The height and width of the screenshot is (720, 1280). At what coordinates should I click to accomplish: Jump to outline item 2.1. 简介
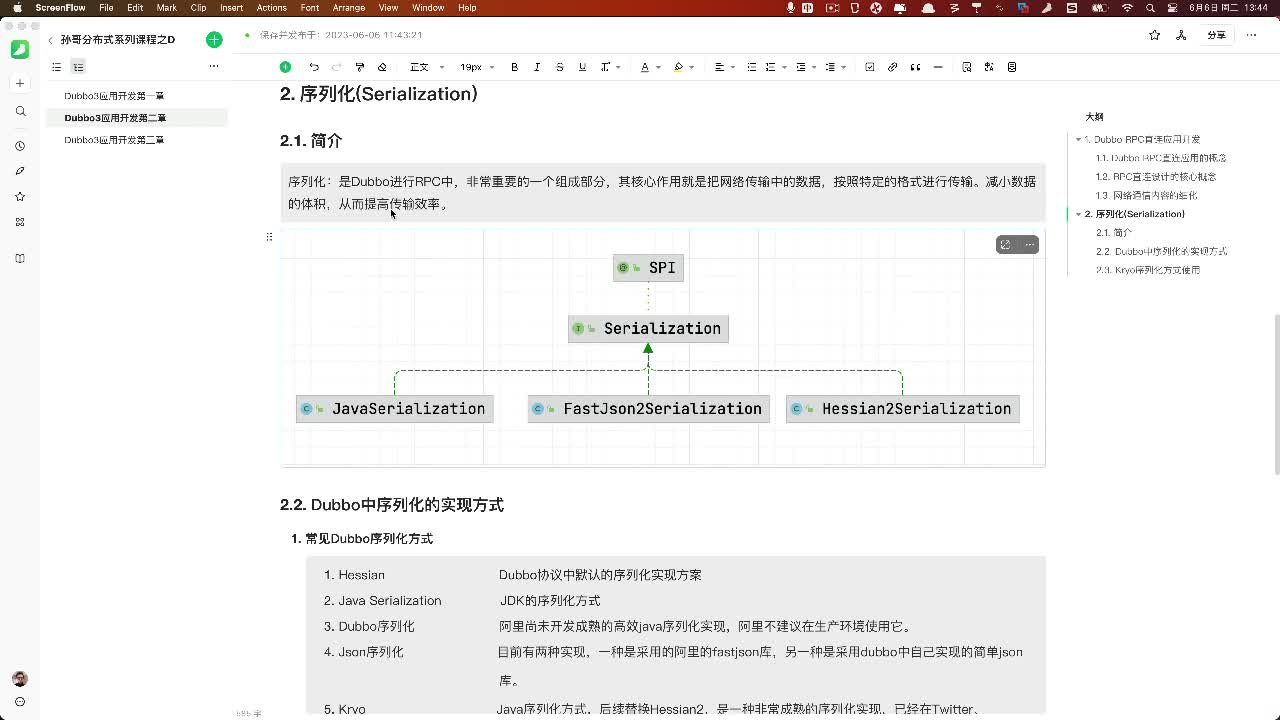1114,233
